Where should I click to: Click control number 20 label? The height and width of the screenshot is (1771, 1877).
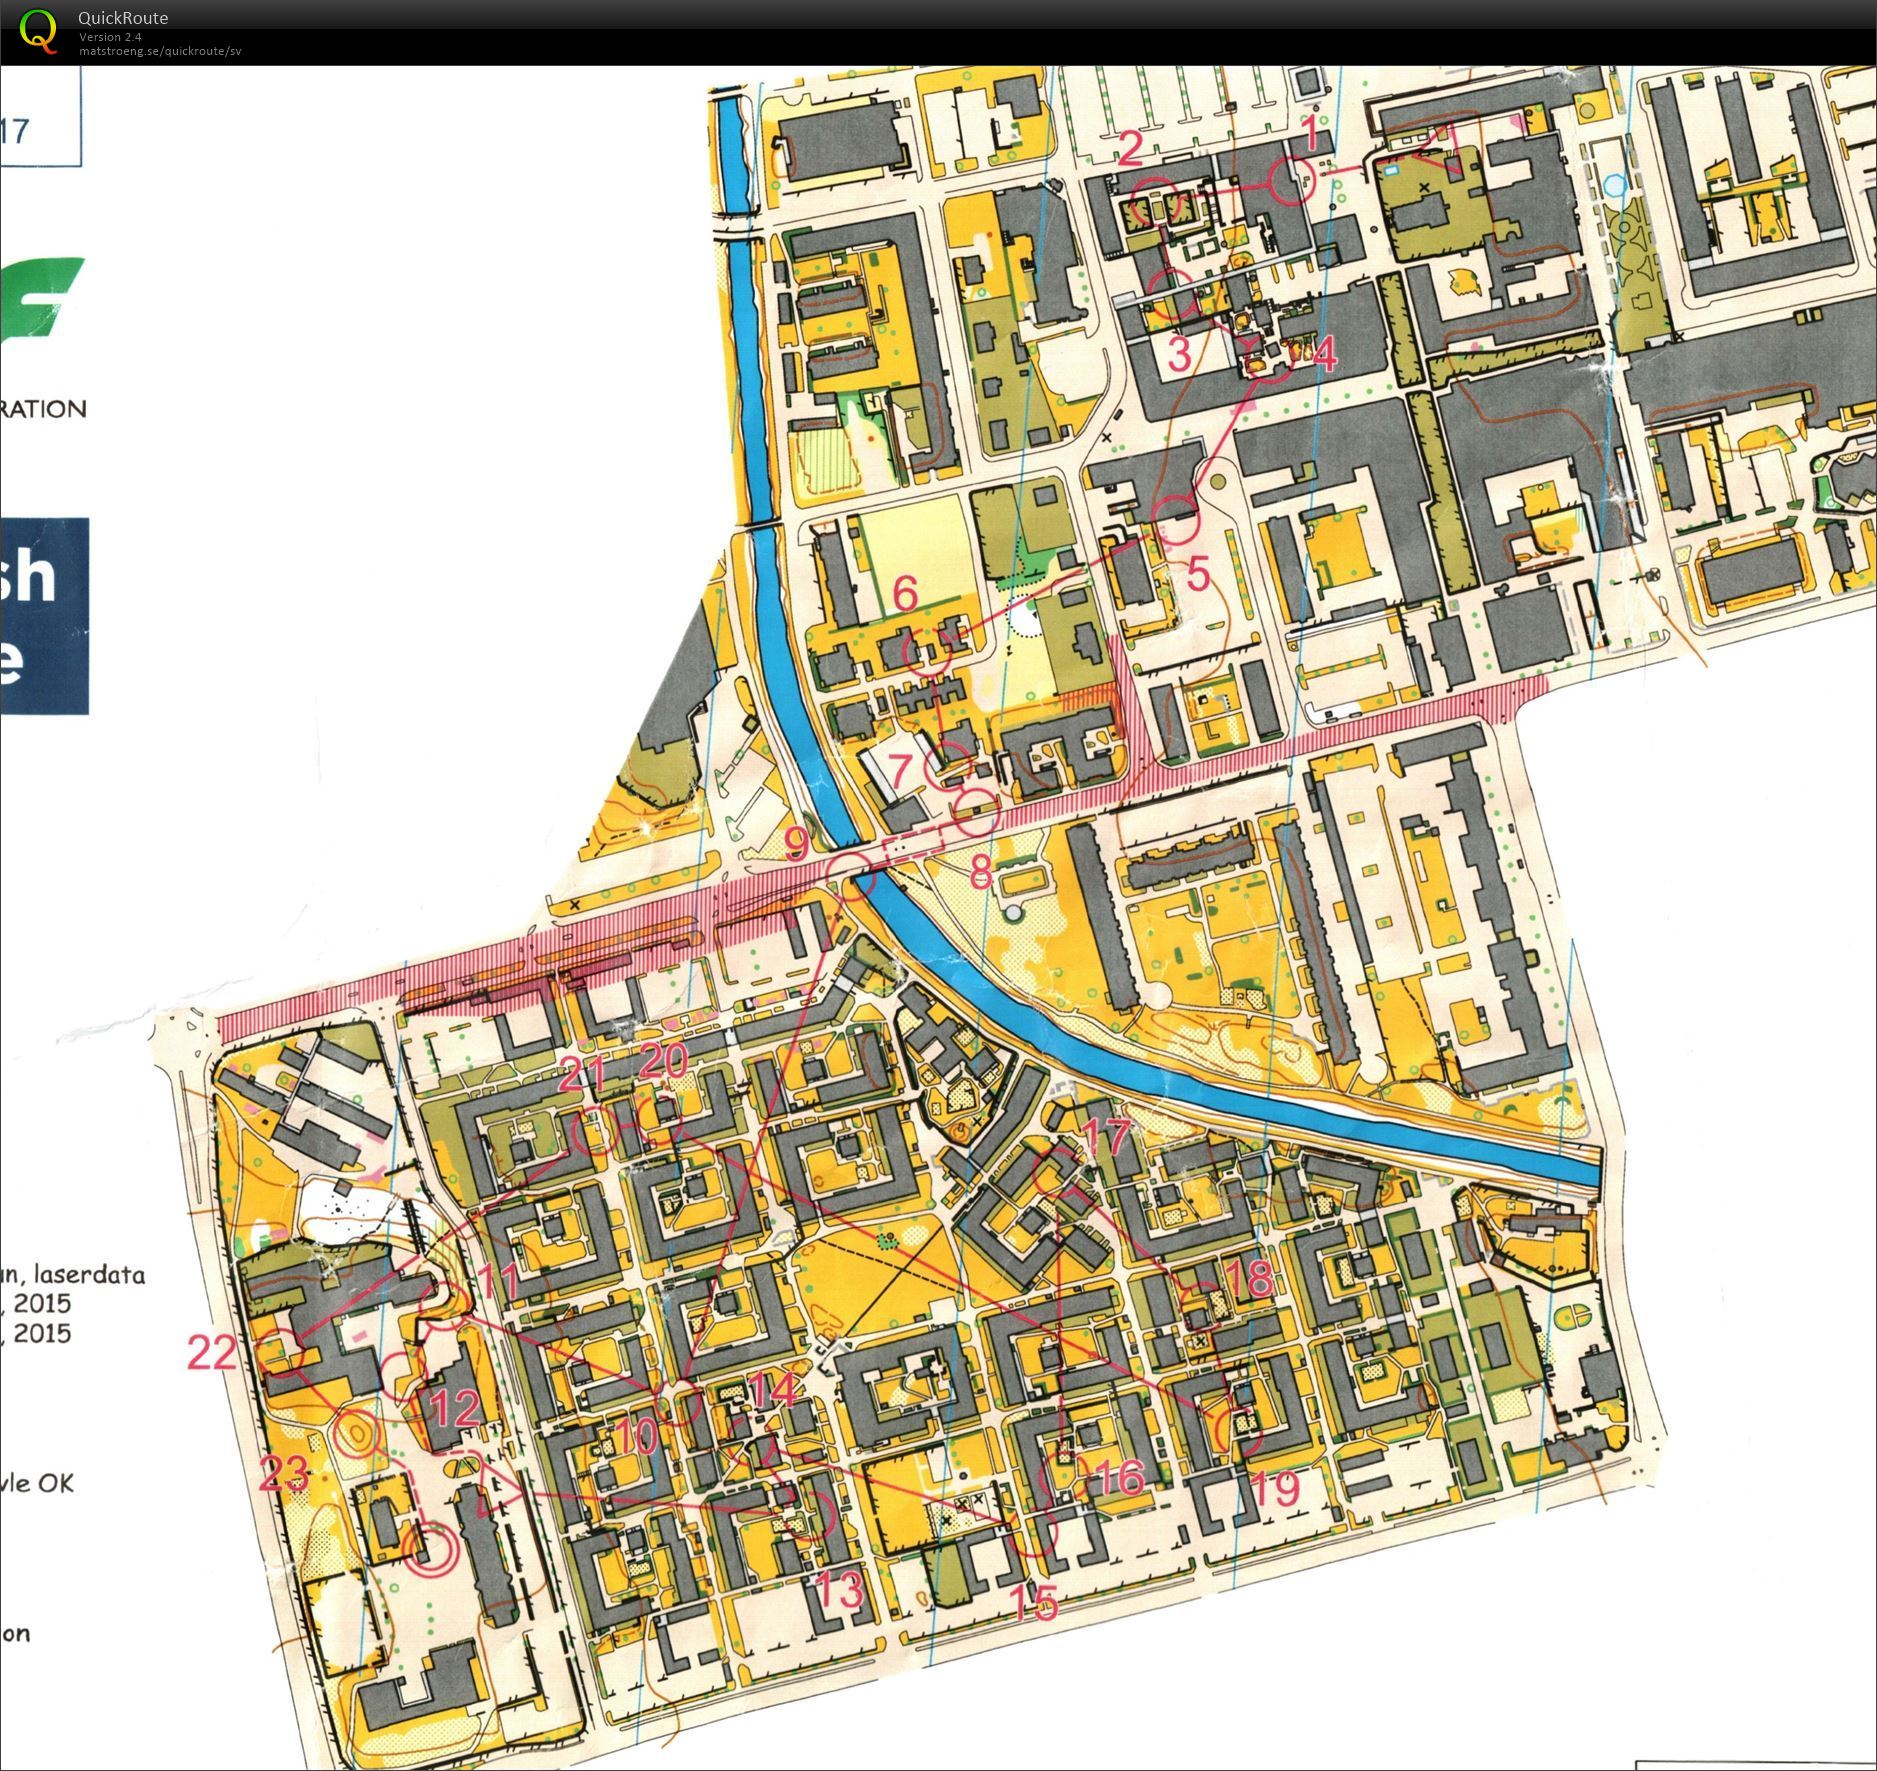click(664, 1061)
